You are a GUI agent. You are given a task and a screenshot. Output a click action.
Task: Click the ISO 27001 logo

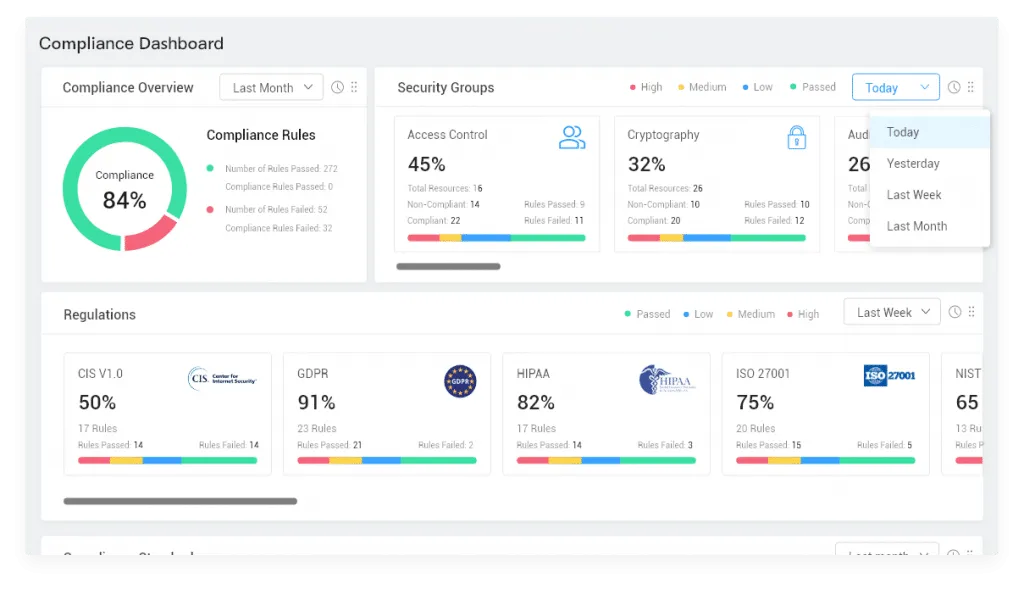point(889,375)
